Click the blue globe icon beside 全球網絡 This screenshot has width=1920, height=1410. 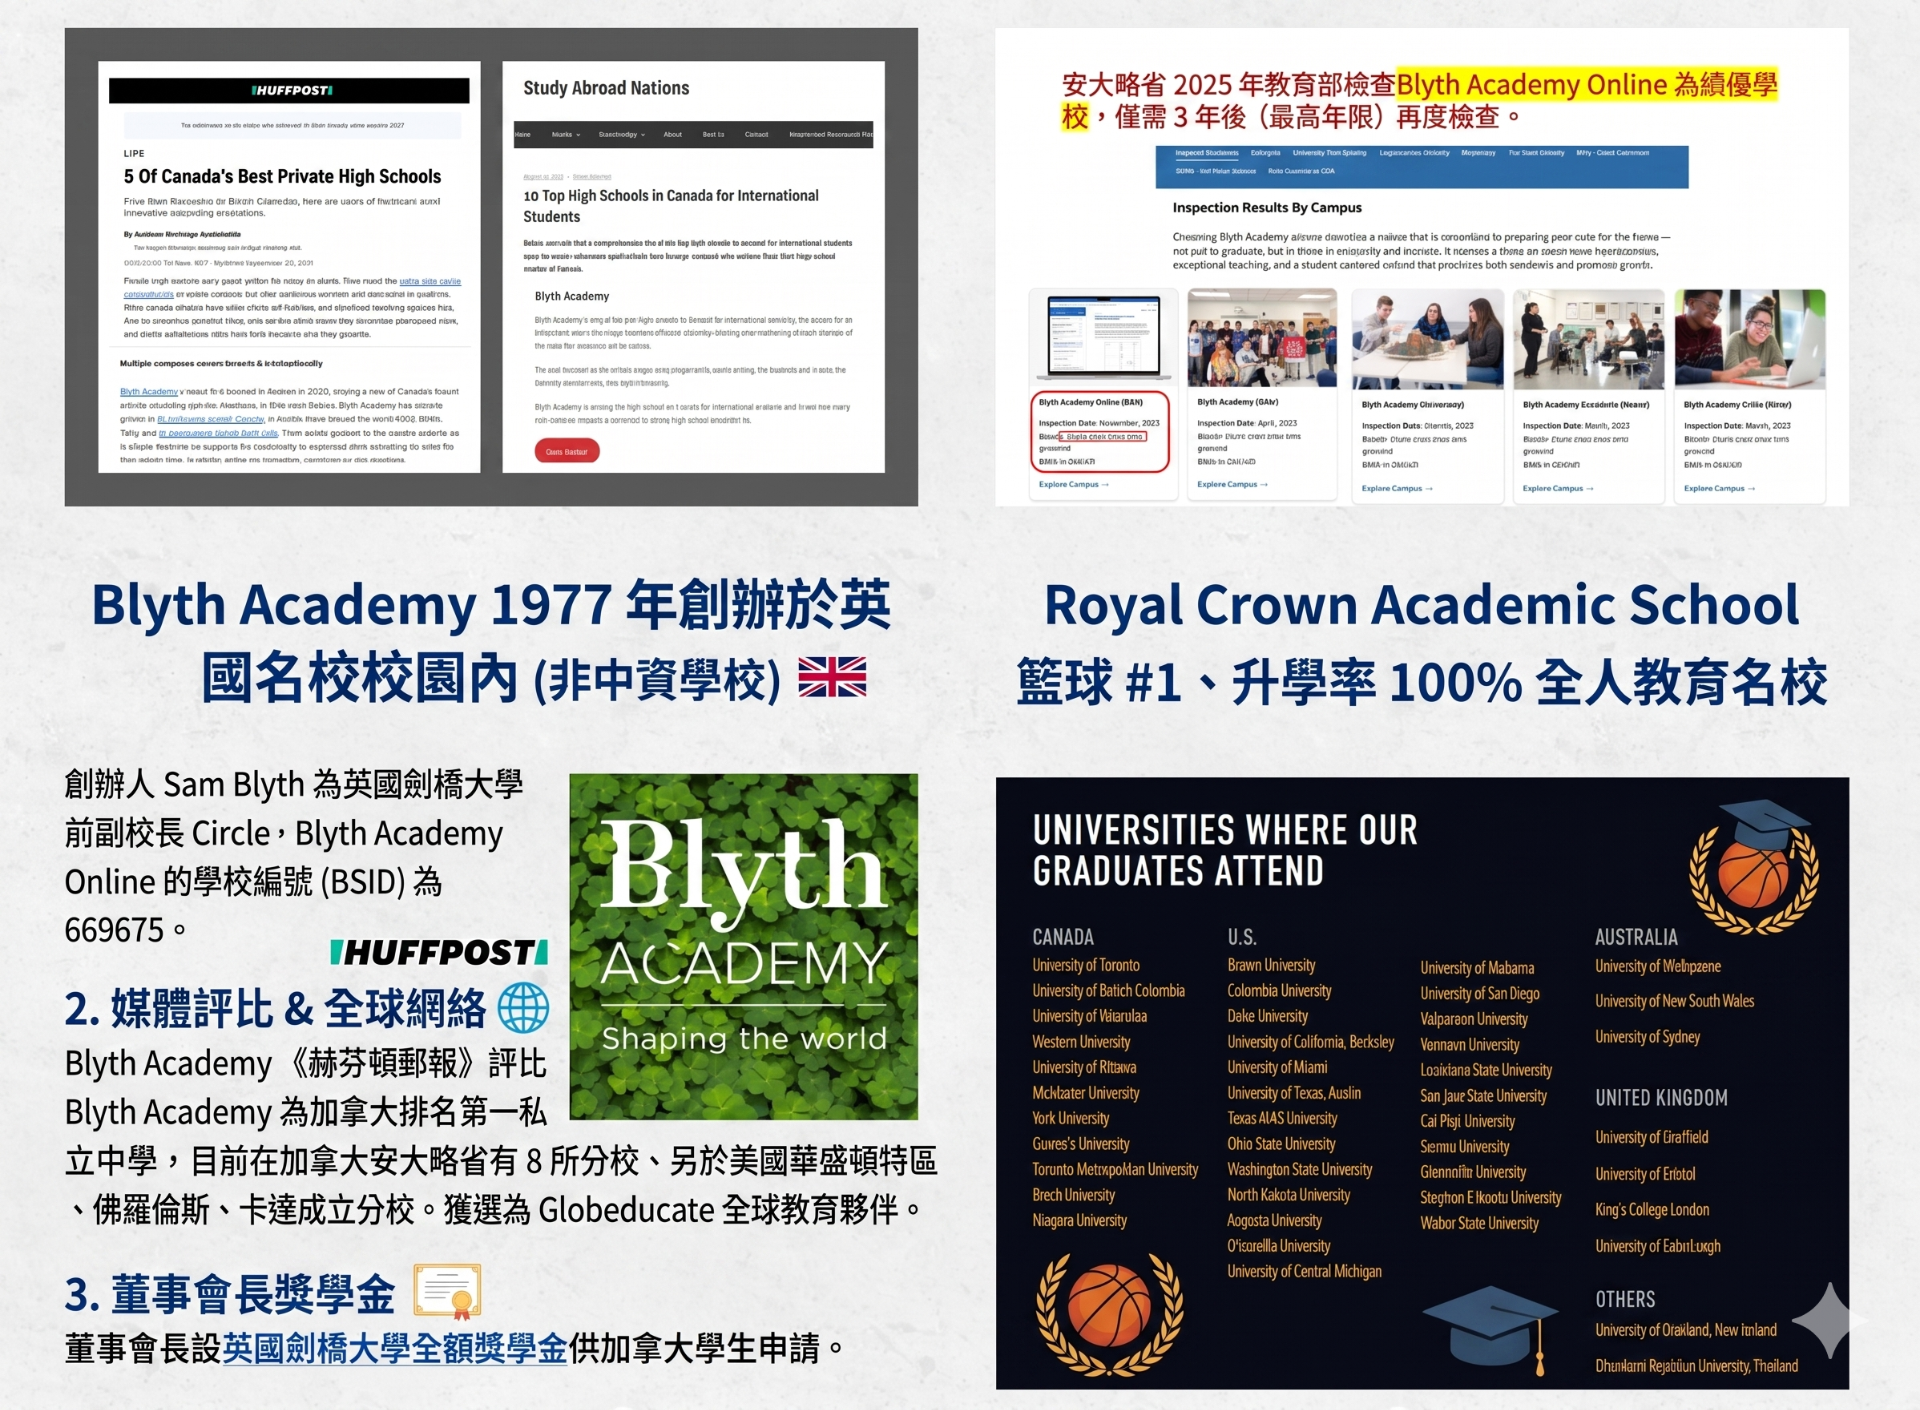(523, 1007)
